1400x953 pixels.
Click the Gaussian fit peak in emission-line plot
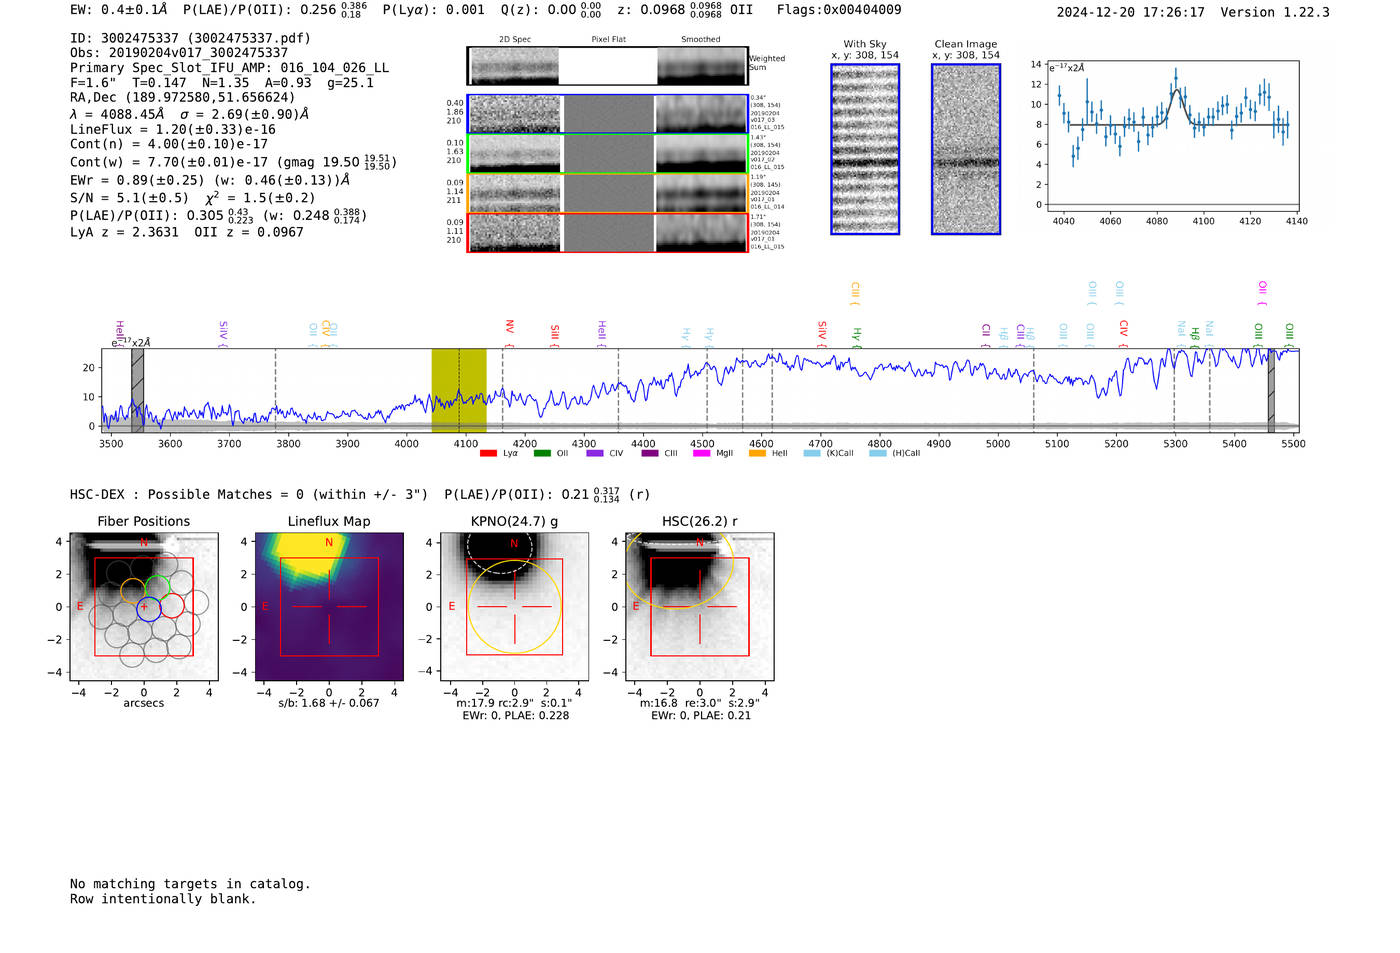point(1177,90)
